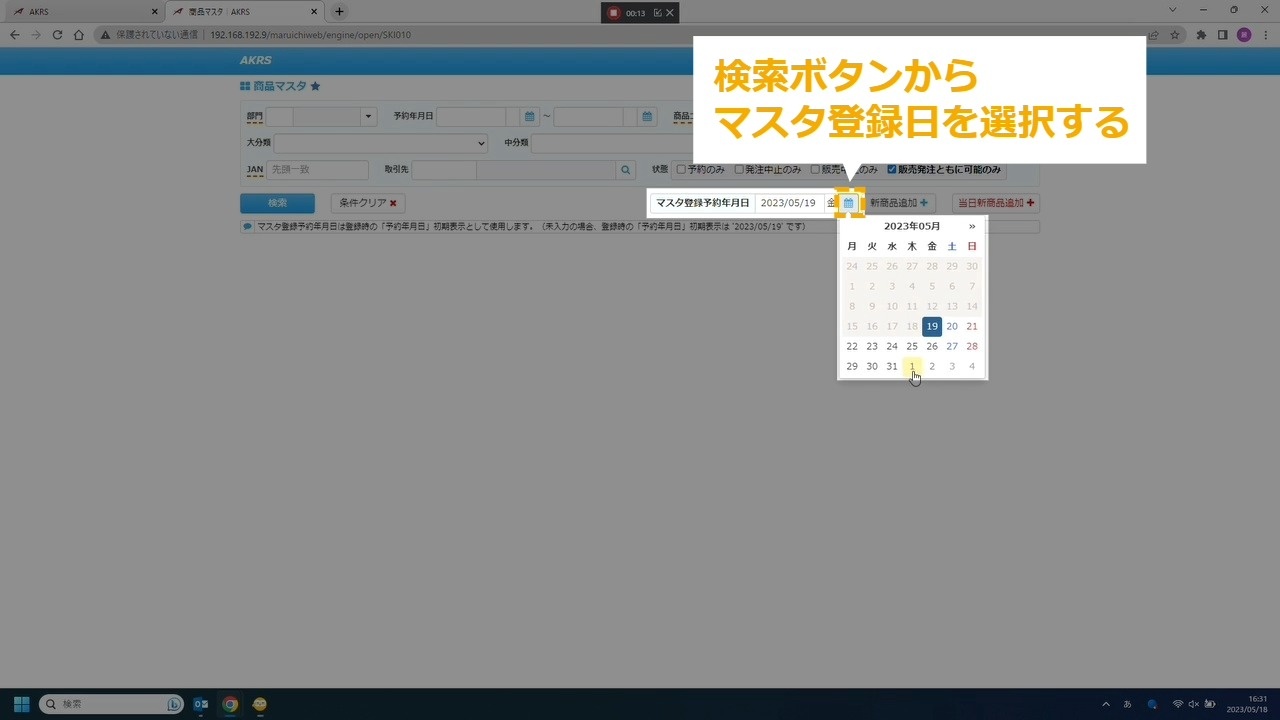Open the 予約年月日 end date calendar
Viewport: 1280px width, 720px height.
pos(648,117)
